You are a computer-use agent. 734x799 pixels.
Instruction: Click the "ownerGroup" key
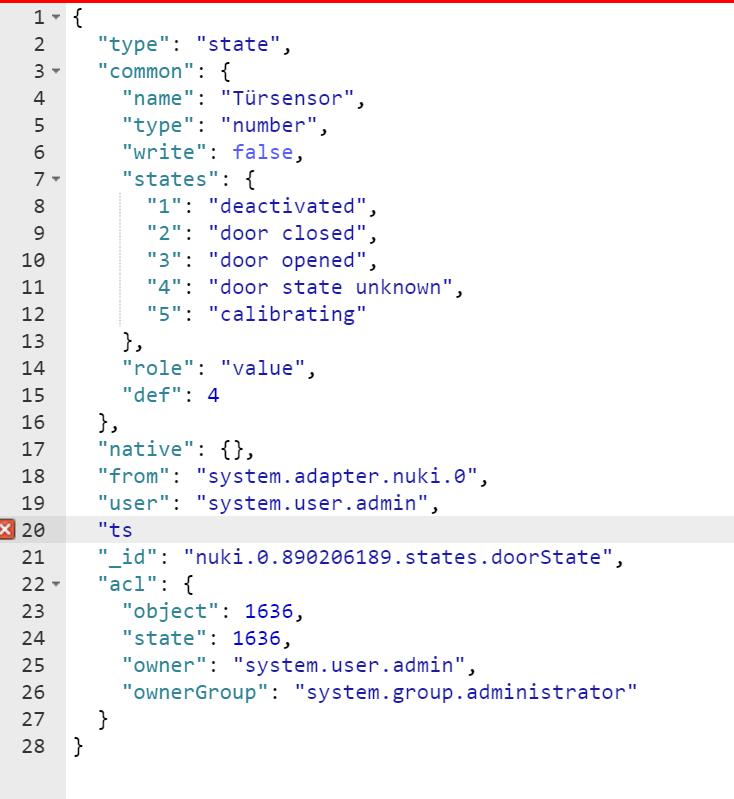(195, 693)
